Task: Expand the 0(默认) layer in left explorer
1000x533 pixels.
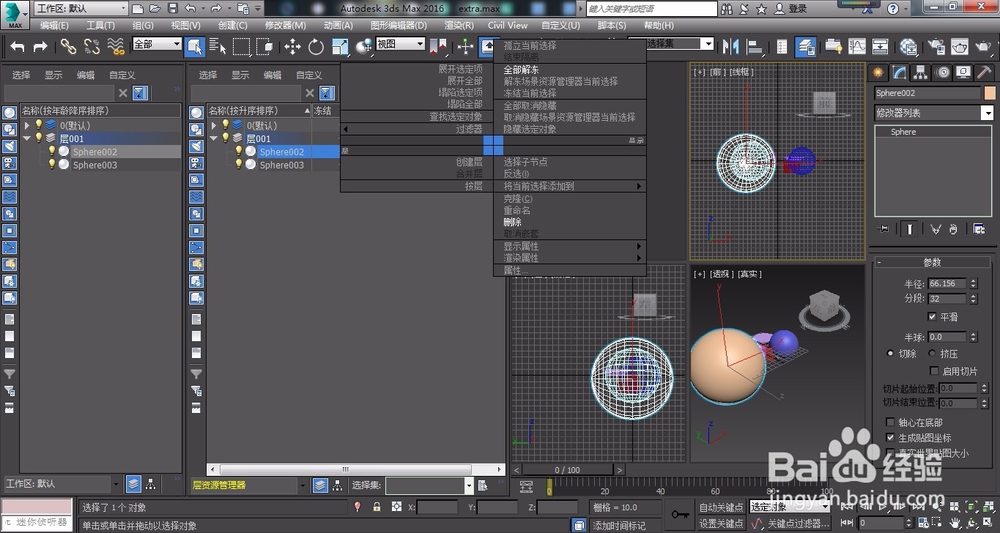Action: [27, 126]
